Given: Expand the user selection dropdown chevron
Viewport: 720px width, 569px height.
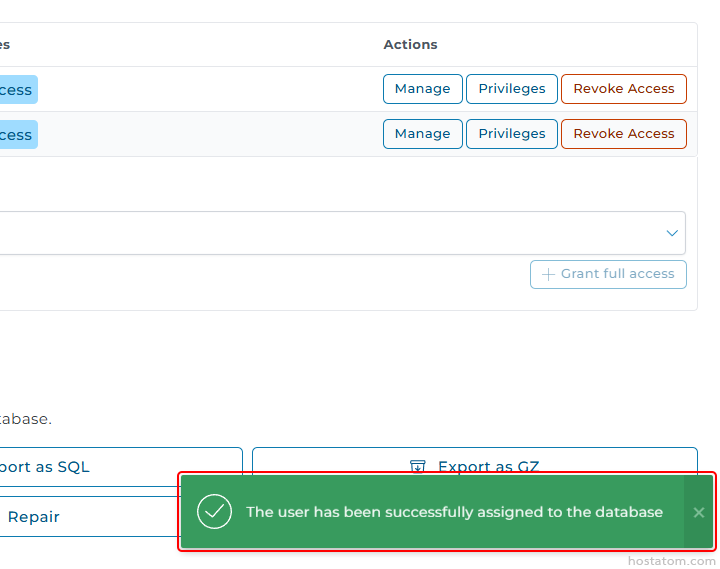Looking at the screenshot, I should [672, 233].
